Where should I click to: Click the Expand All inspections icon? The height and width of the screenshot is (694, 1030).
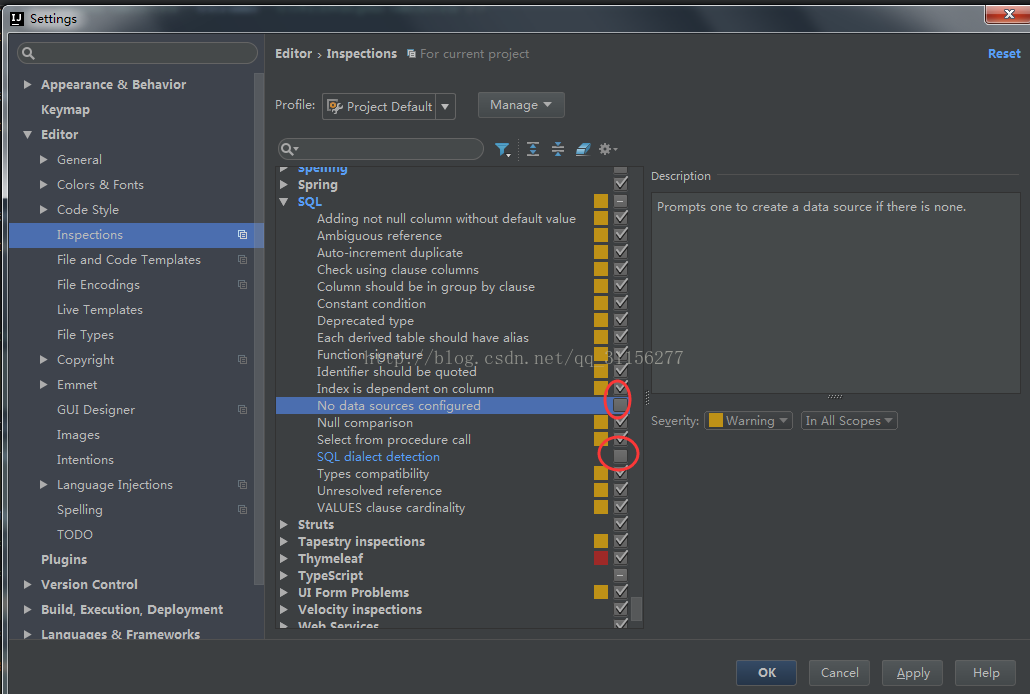[x=533, y=149]
